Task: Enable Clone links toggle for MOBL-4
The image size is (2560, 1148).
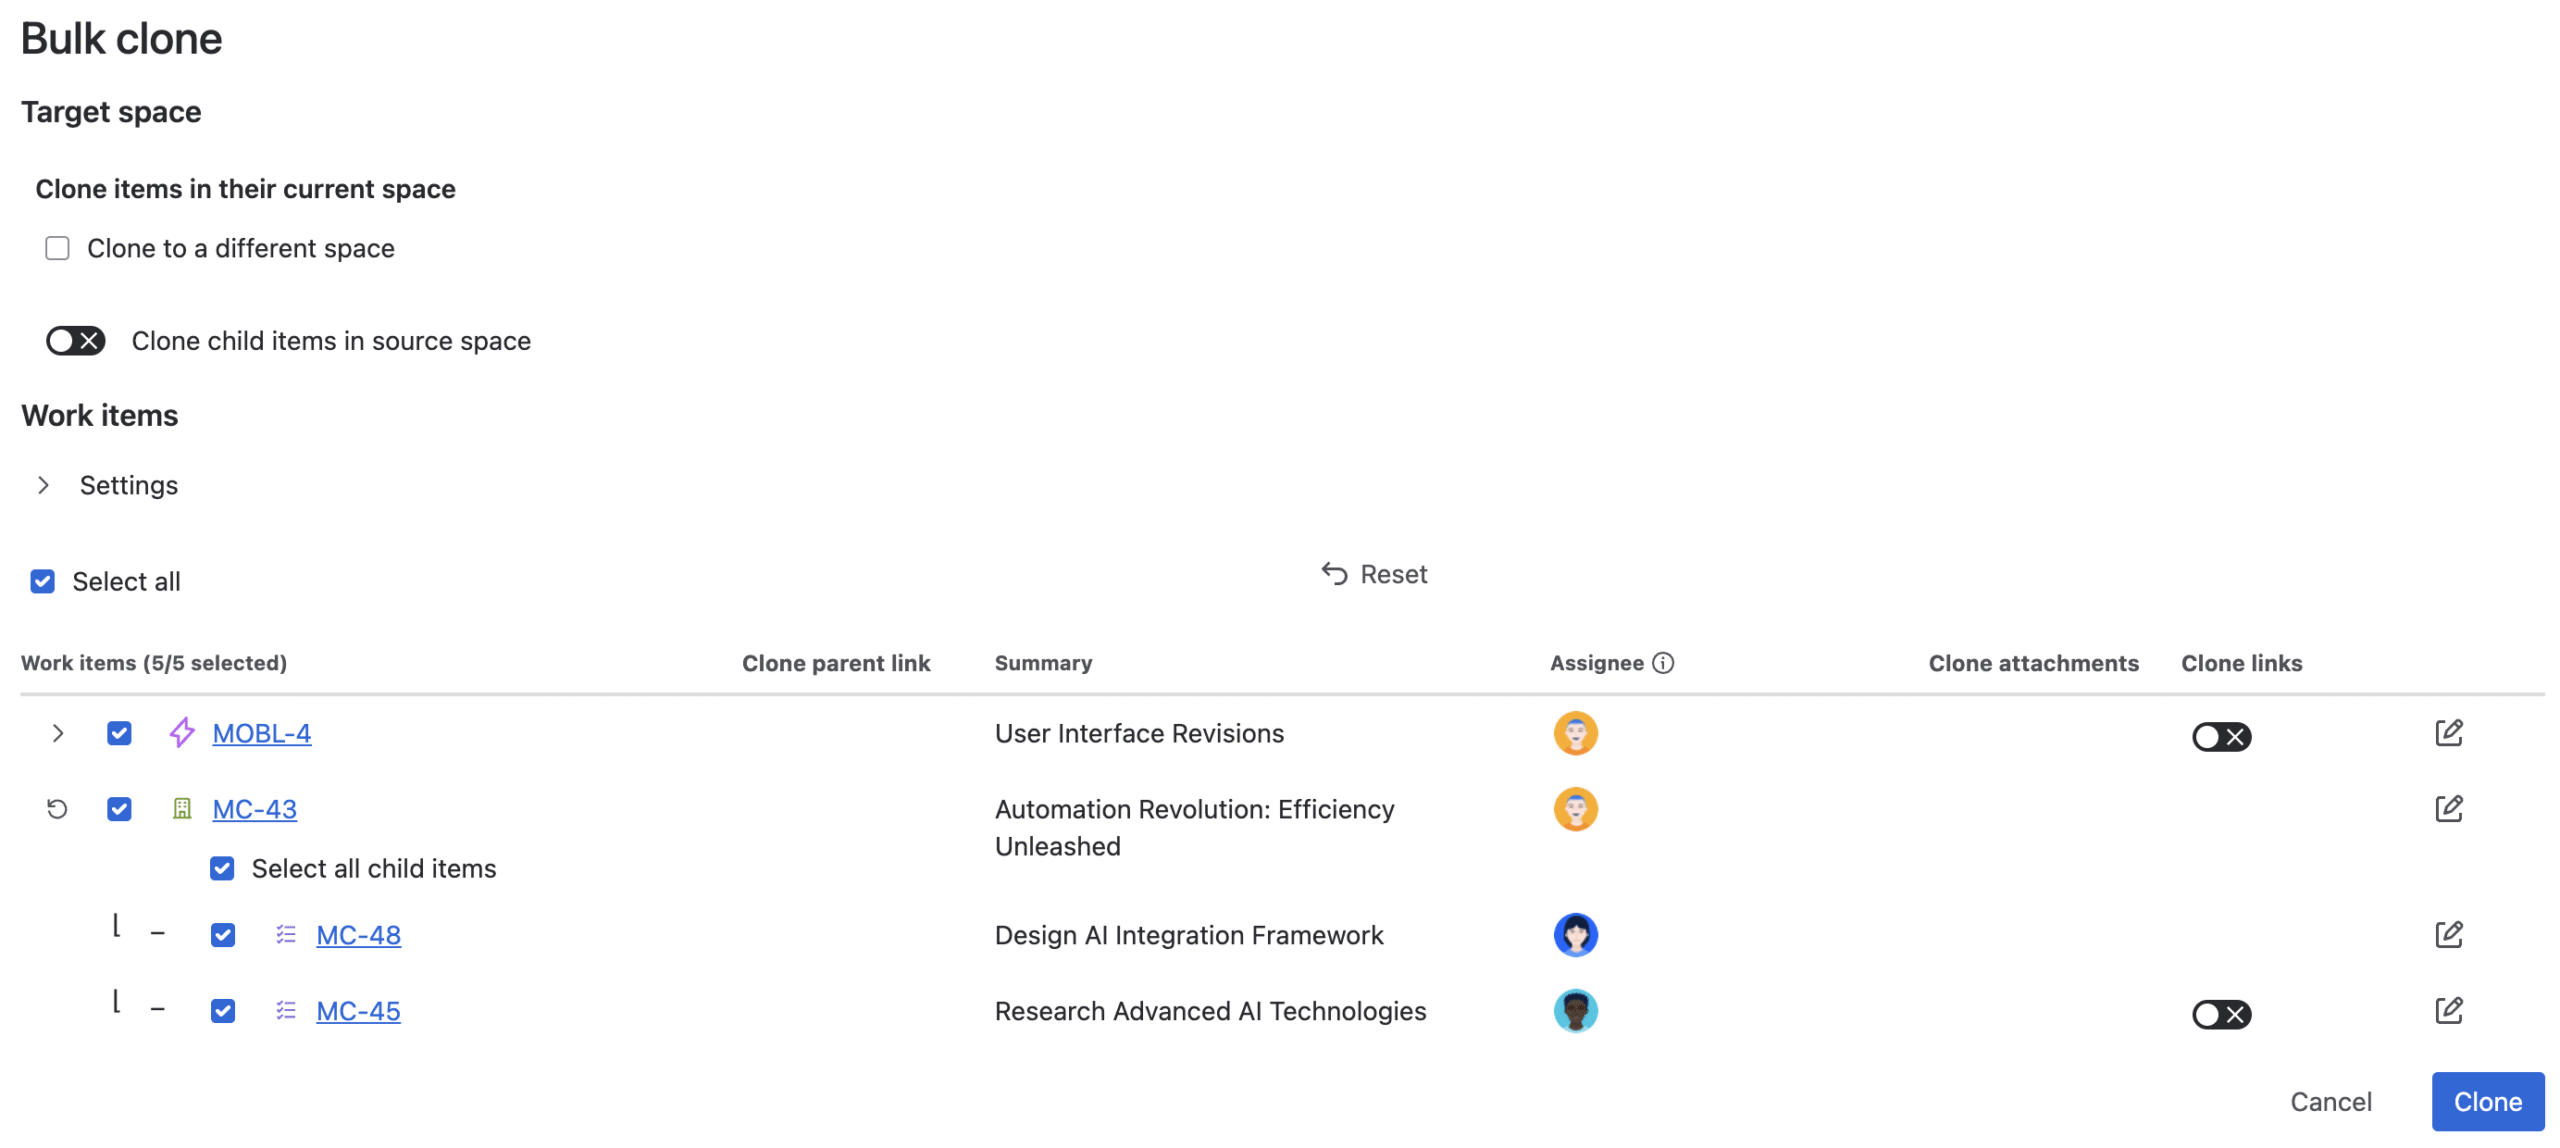Action: pos(2220,737)
